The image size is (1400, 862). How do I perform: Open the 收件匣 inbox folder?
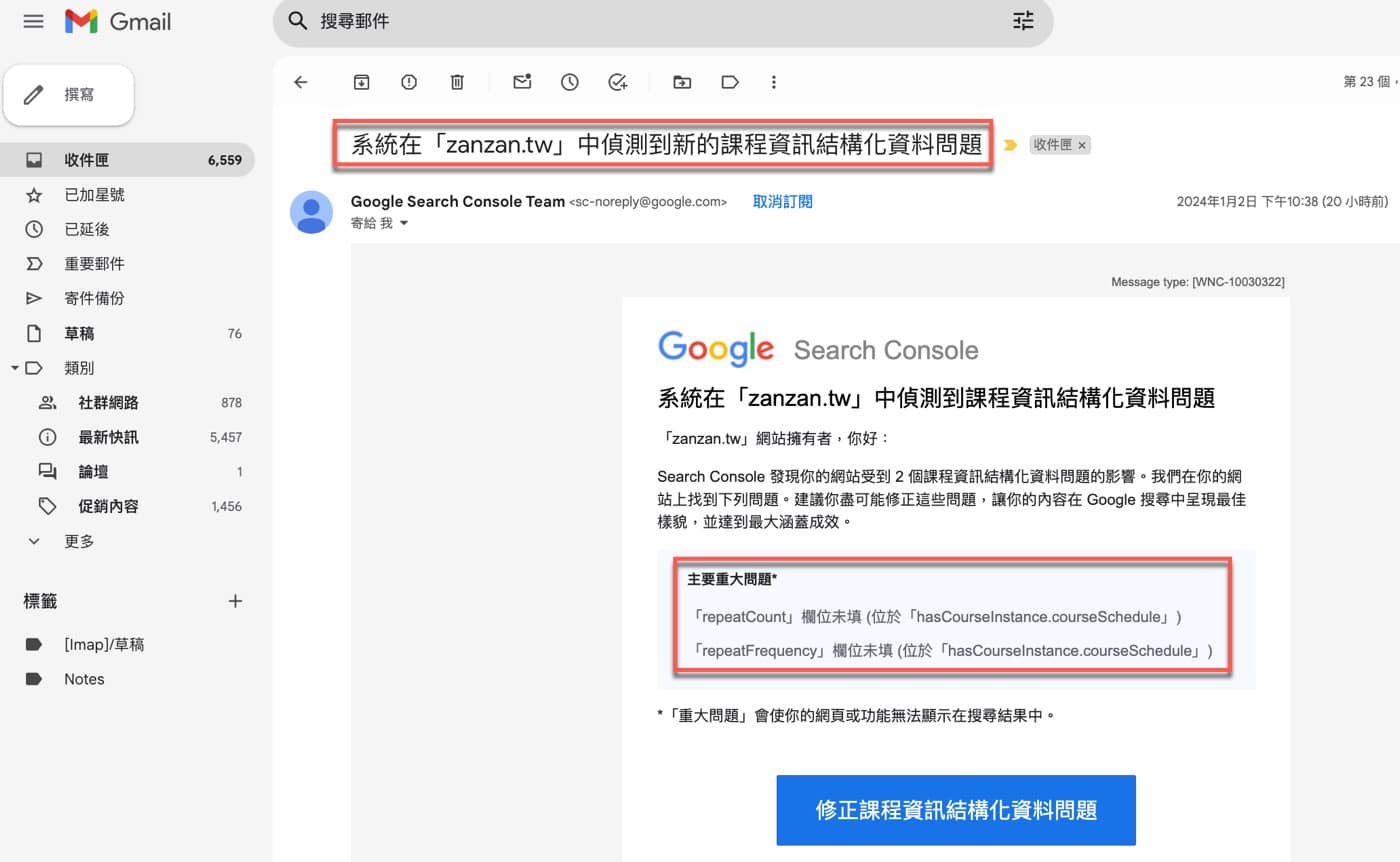pyautogui.click(x=127, y=160)
